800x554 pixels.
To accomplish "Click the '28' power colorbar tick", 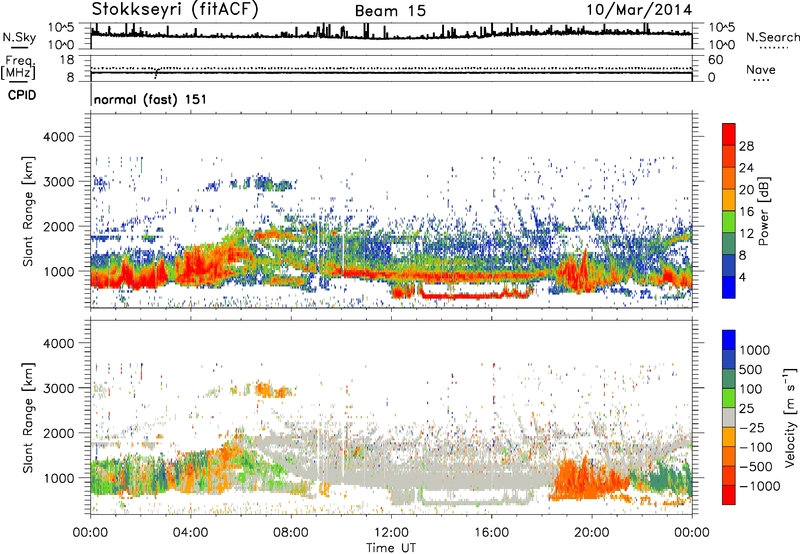I will click(x=746, y=146).
